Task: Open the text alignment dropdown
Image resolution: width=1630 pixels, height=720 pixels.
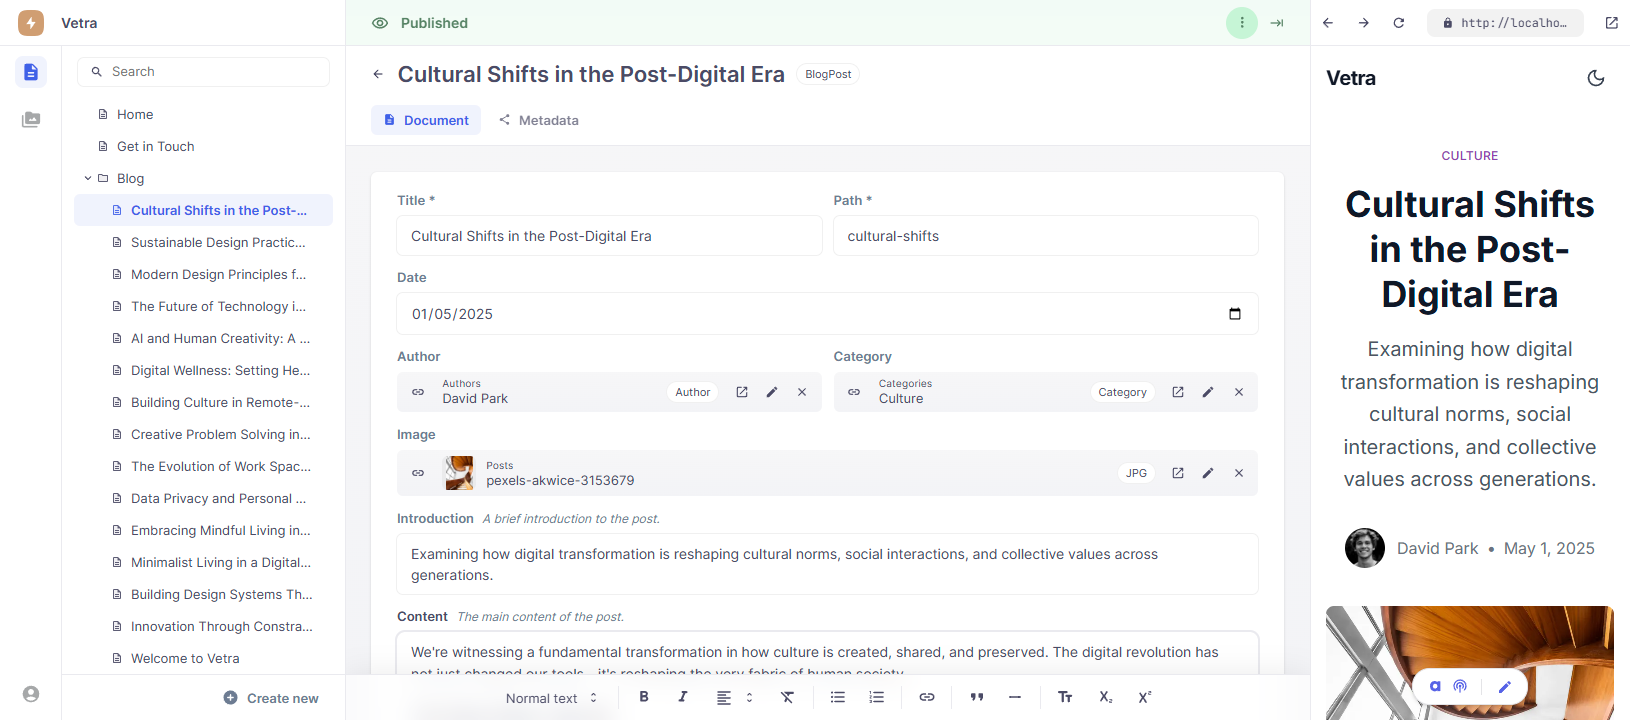Action: pyautogui.click(x=733, y=698)
